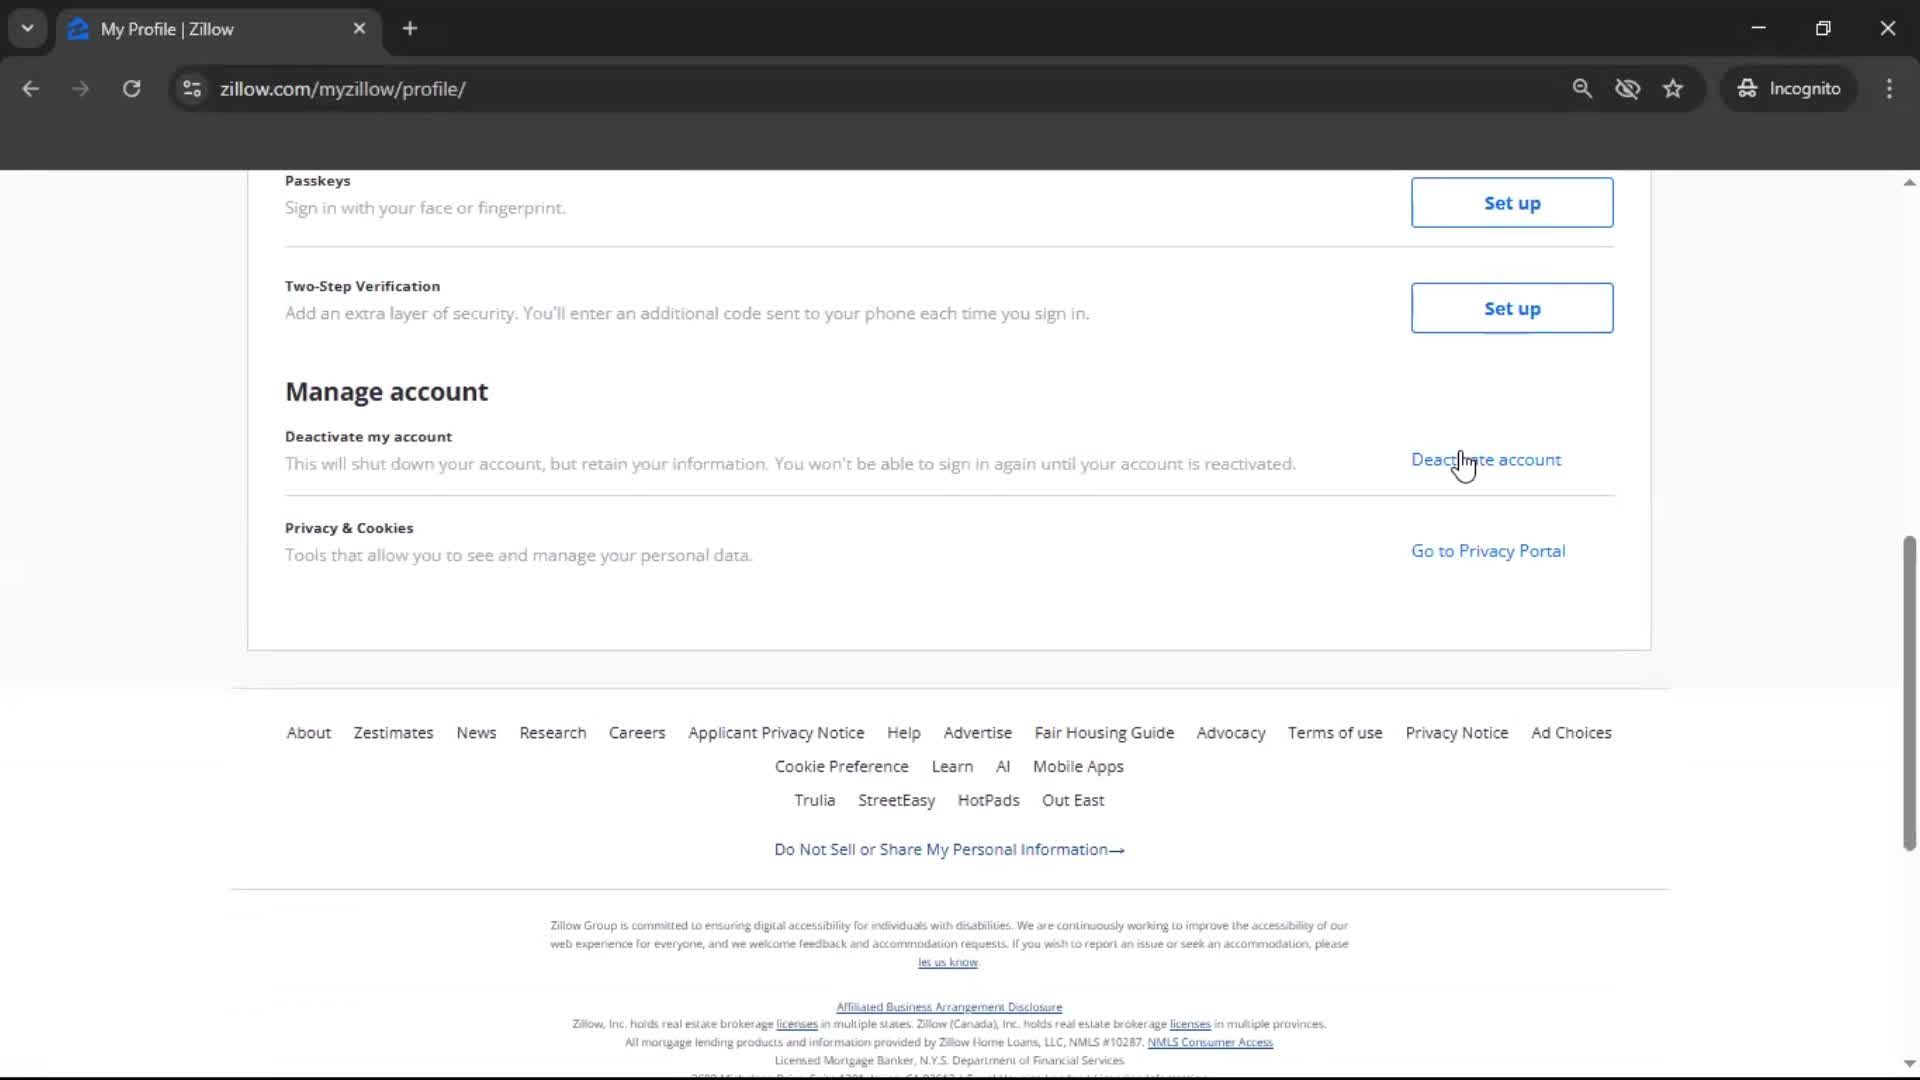Open Do Not Sell or Share link
Image resolution: width=1920 pixels, height=1080 pixels.
pos(948,850)
